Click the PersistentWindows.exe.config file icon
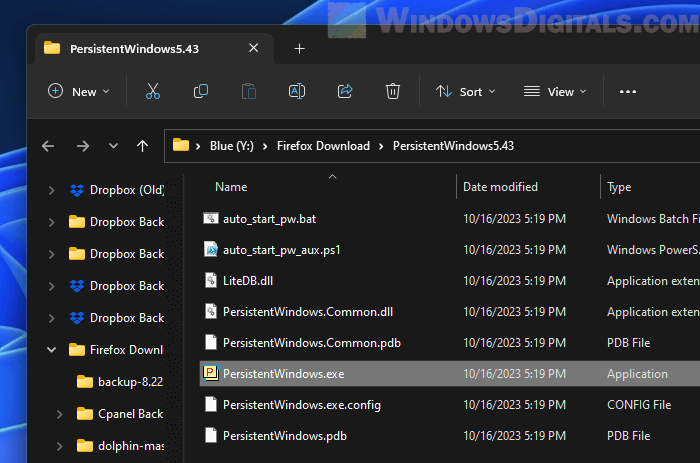 (x=211, y=404)
